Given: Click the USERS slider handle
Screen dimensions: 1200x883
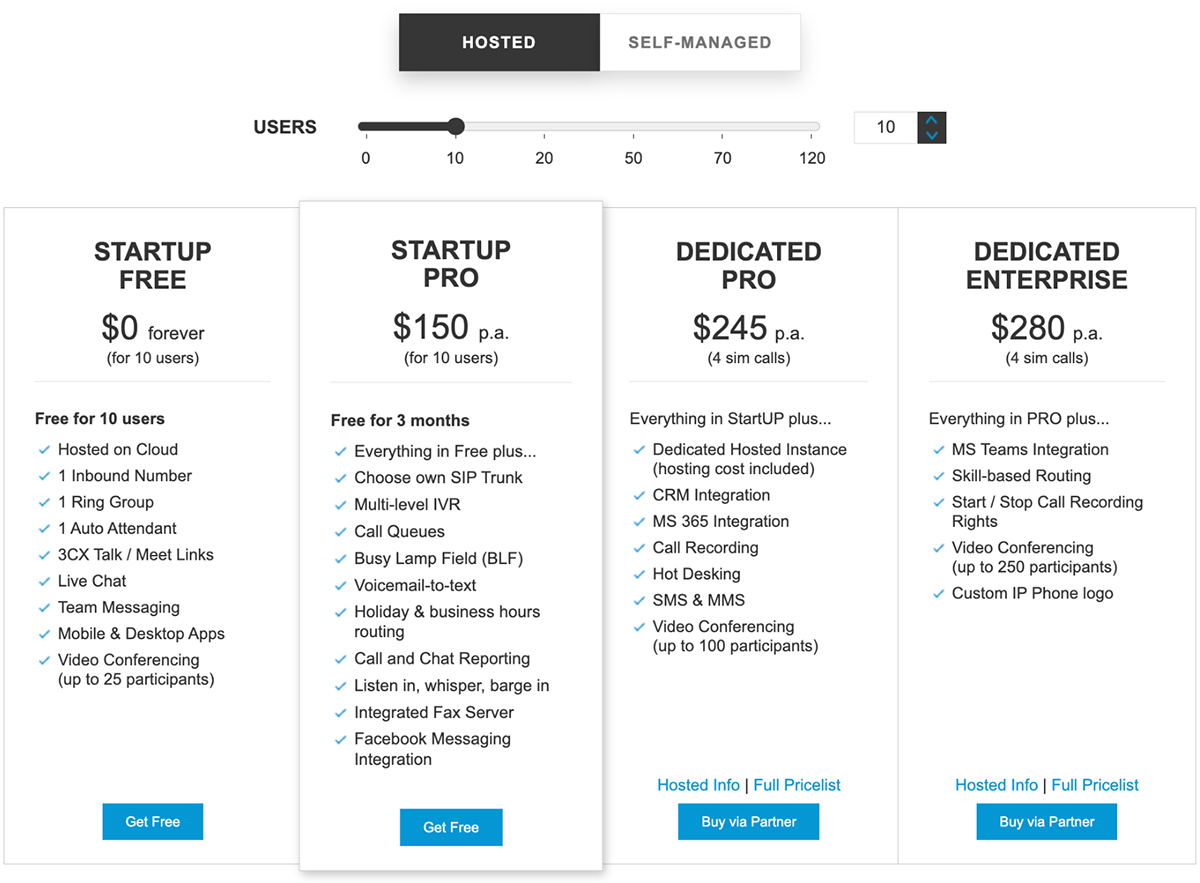Looking at the screenshot, I should (x=455, y=126).
